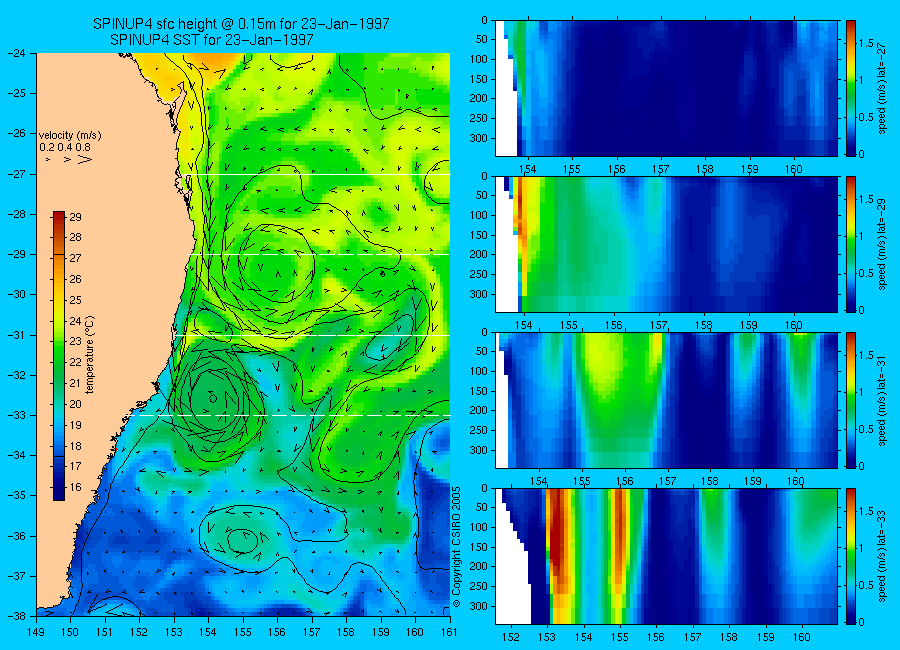
Task: Click the "23" tick on temperature color bar
Action: pos(75,342)
